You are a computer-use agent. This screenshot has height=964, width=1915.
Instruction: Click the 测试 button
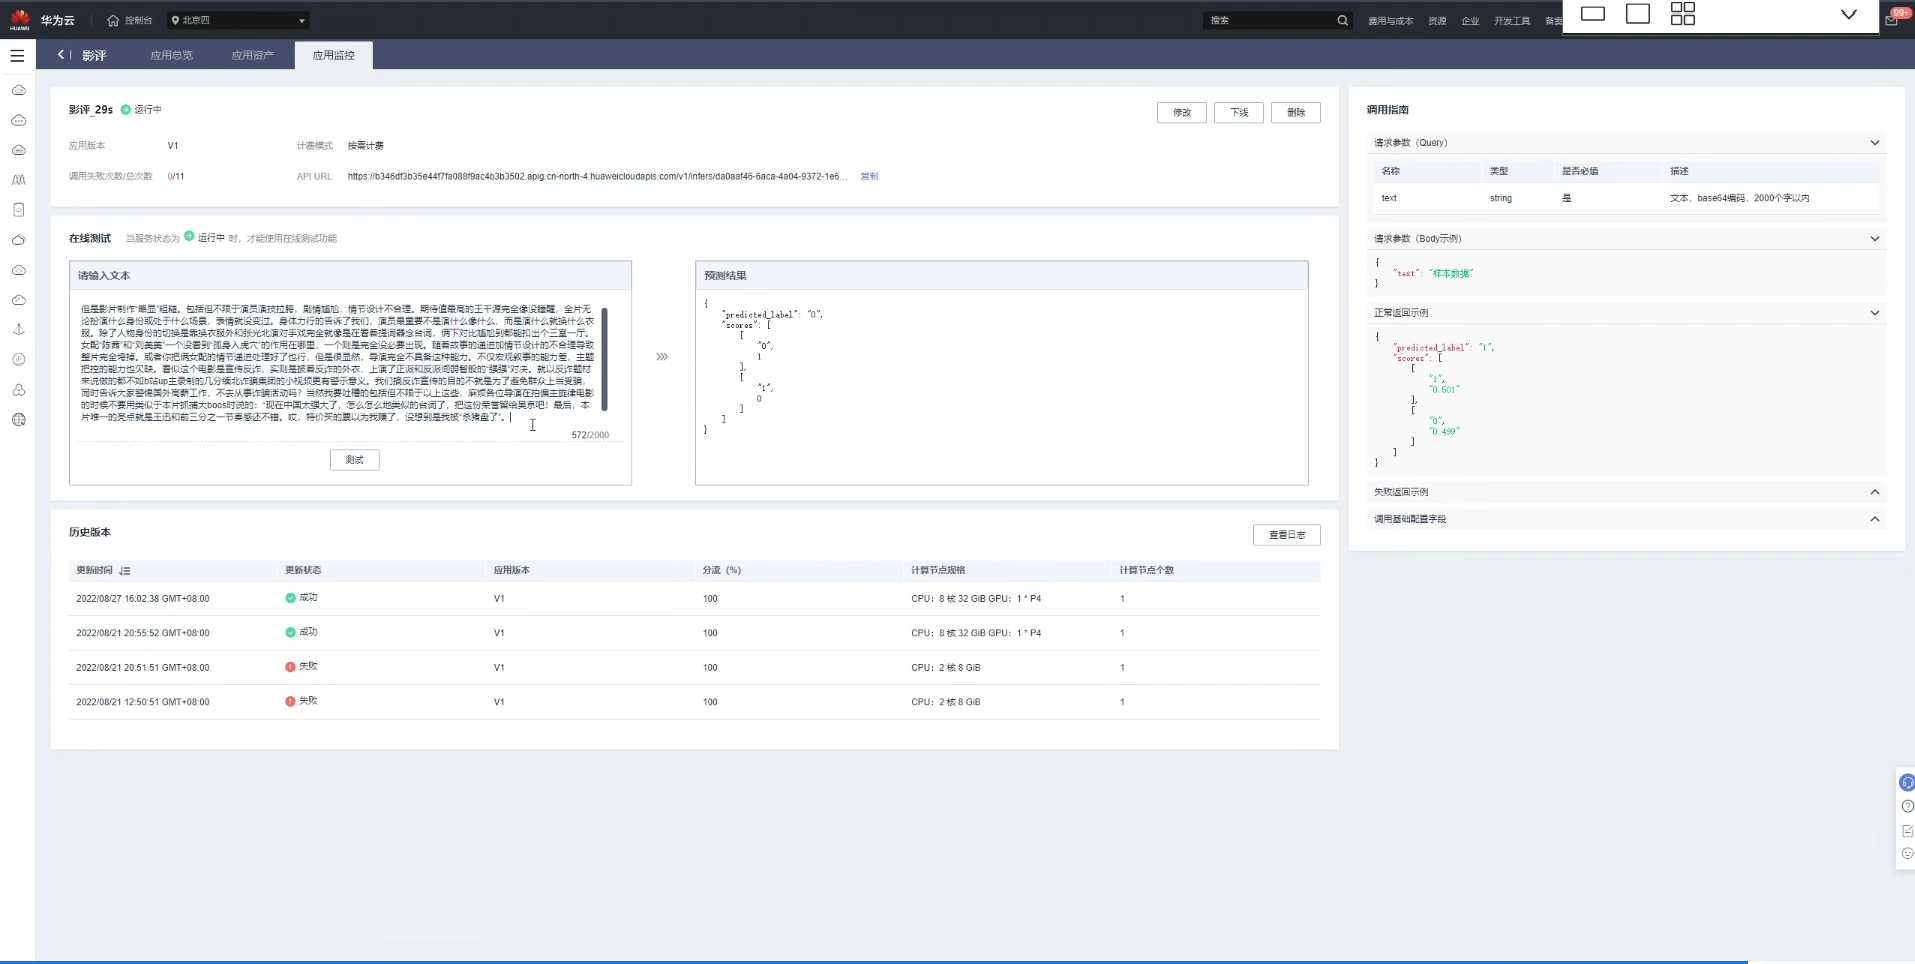pyautogui.click(x=355, y=460)
